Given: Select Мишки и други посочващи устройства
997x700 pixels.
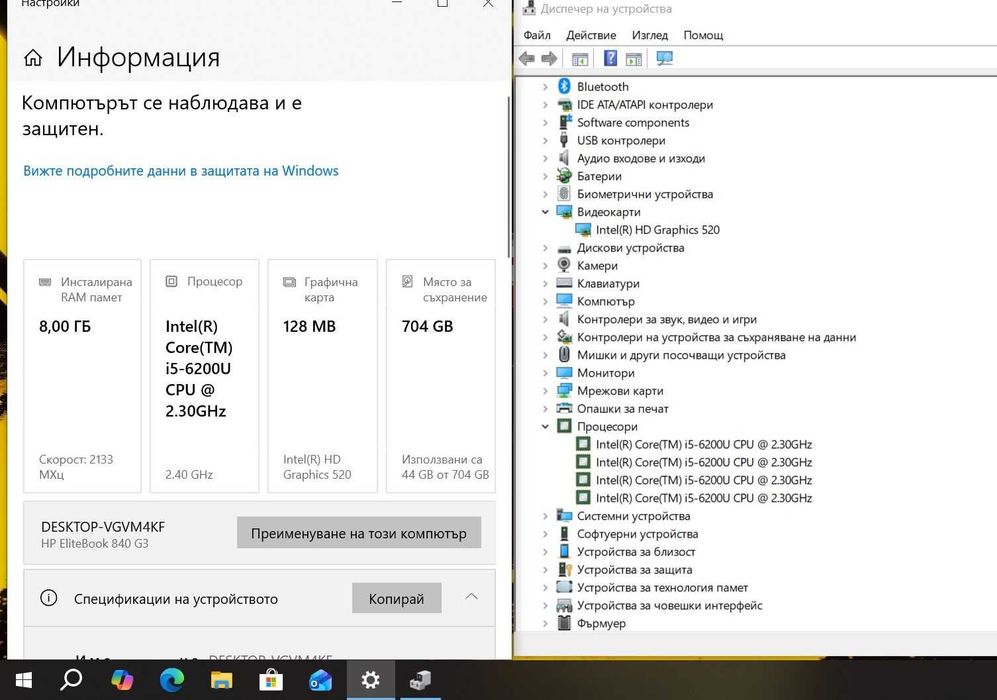Looking at the screenshot, I should (681, 355).
